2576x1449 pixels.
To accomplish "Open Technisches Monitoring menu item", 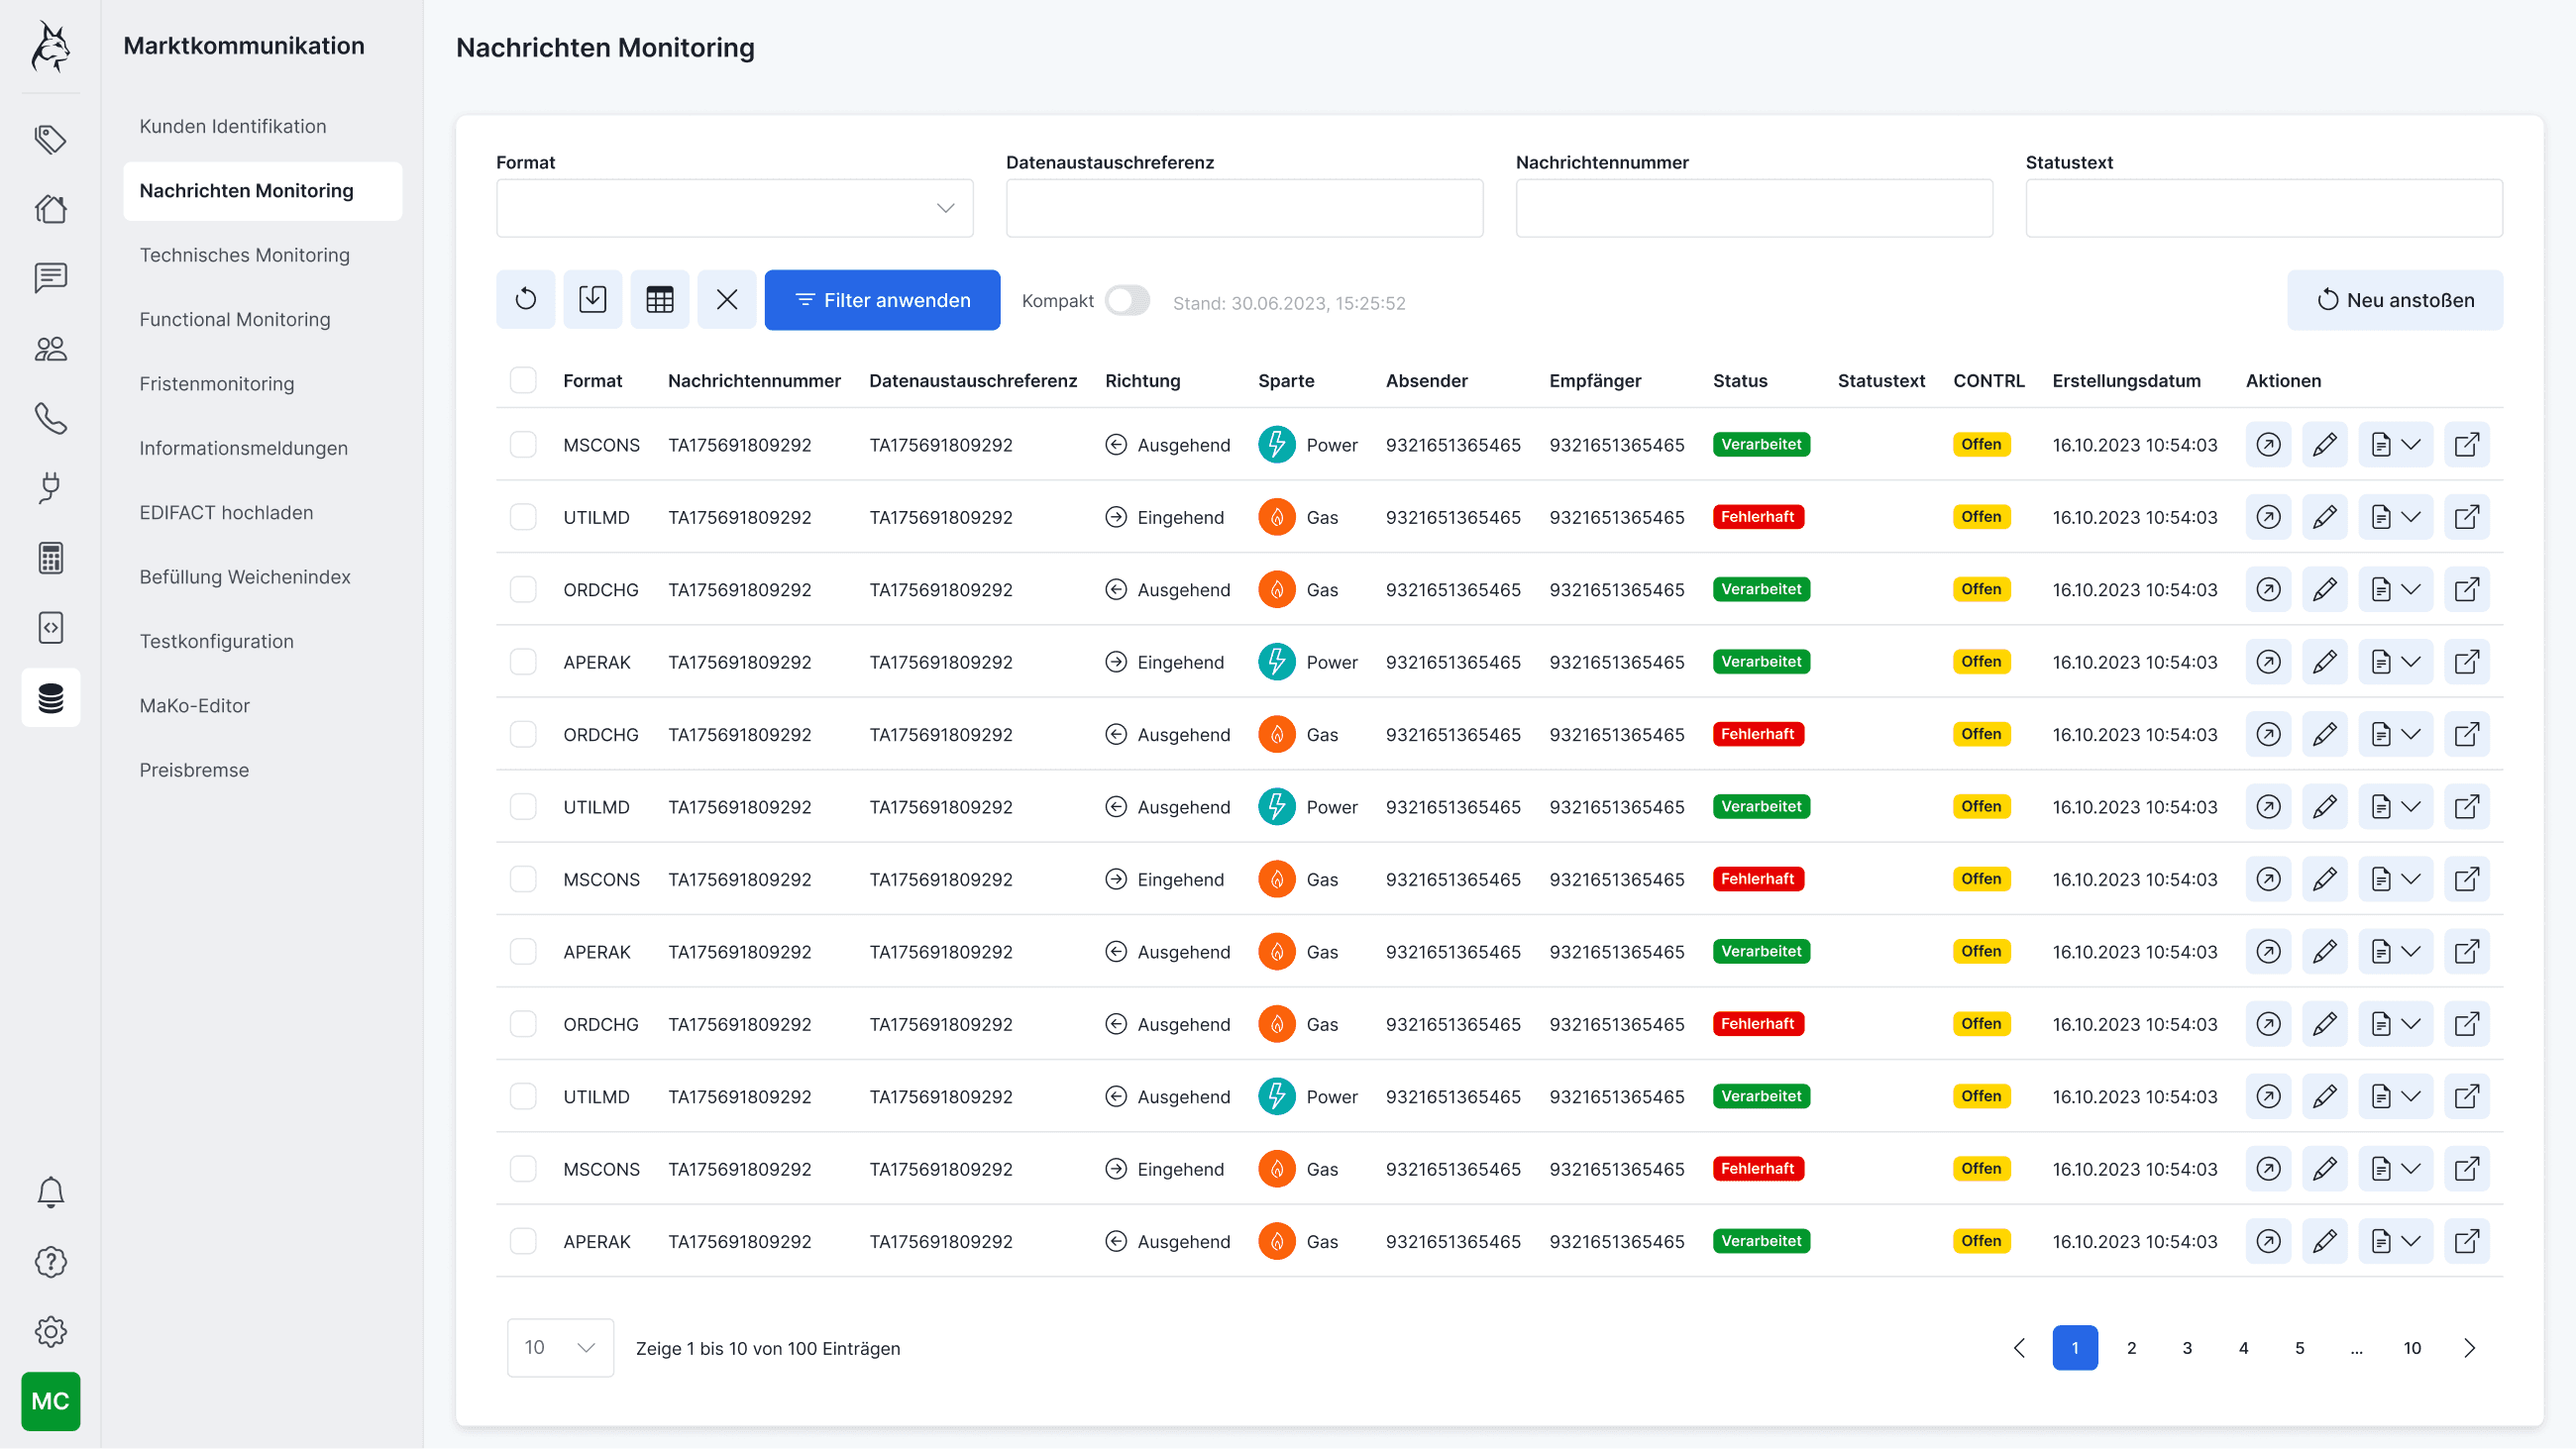I will click(x=244, y=255).
